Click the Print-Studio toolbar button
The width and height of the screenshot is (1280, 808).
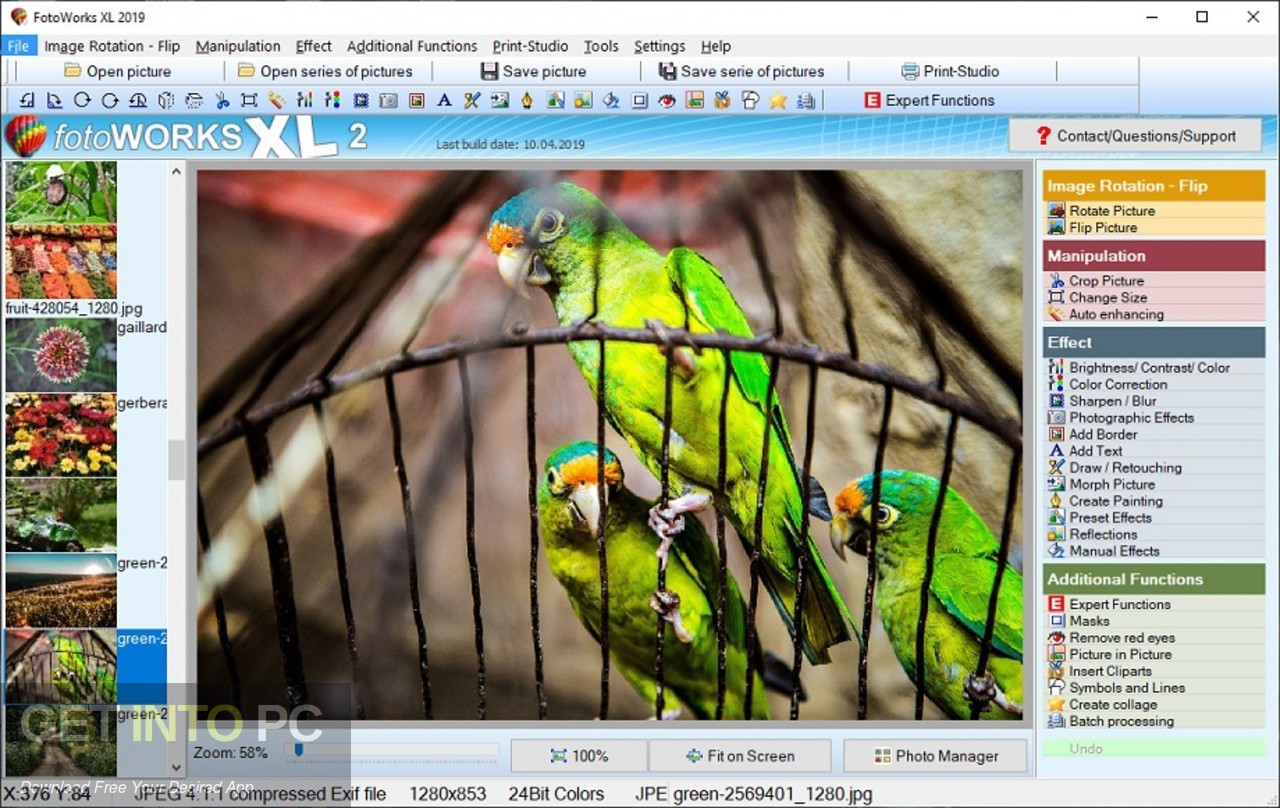(x=950, y=71)
